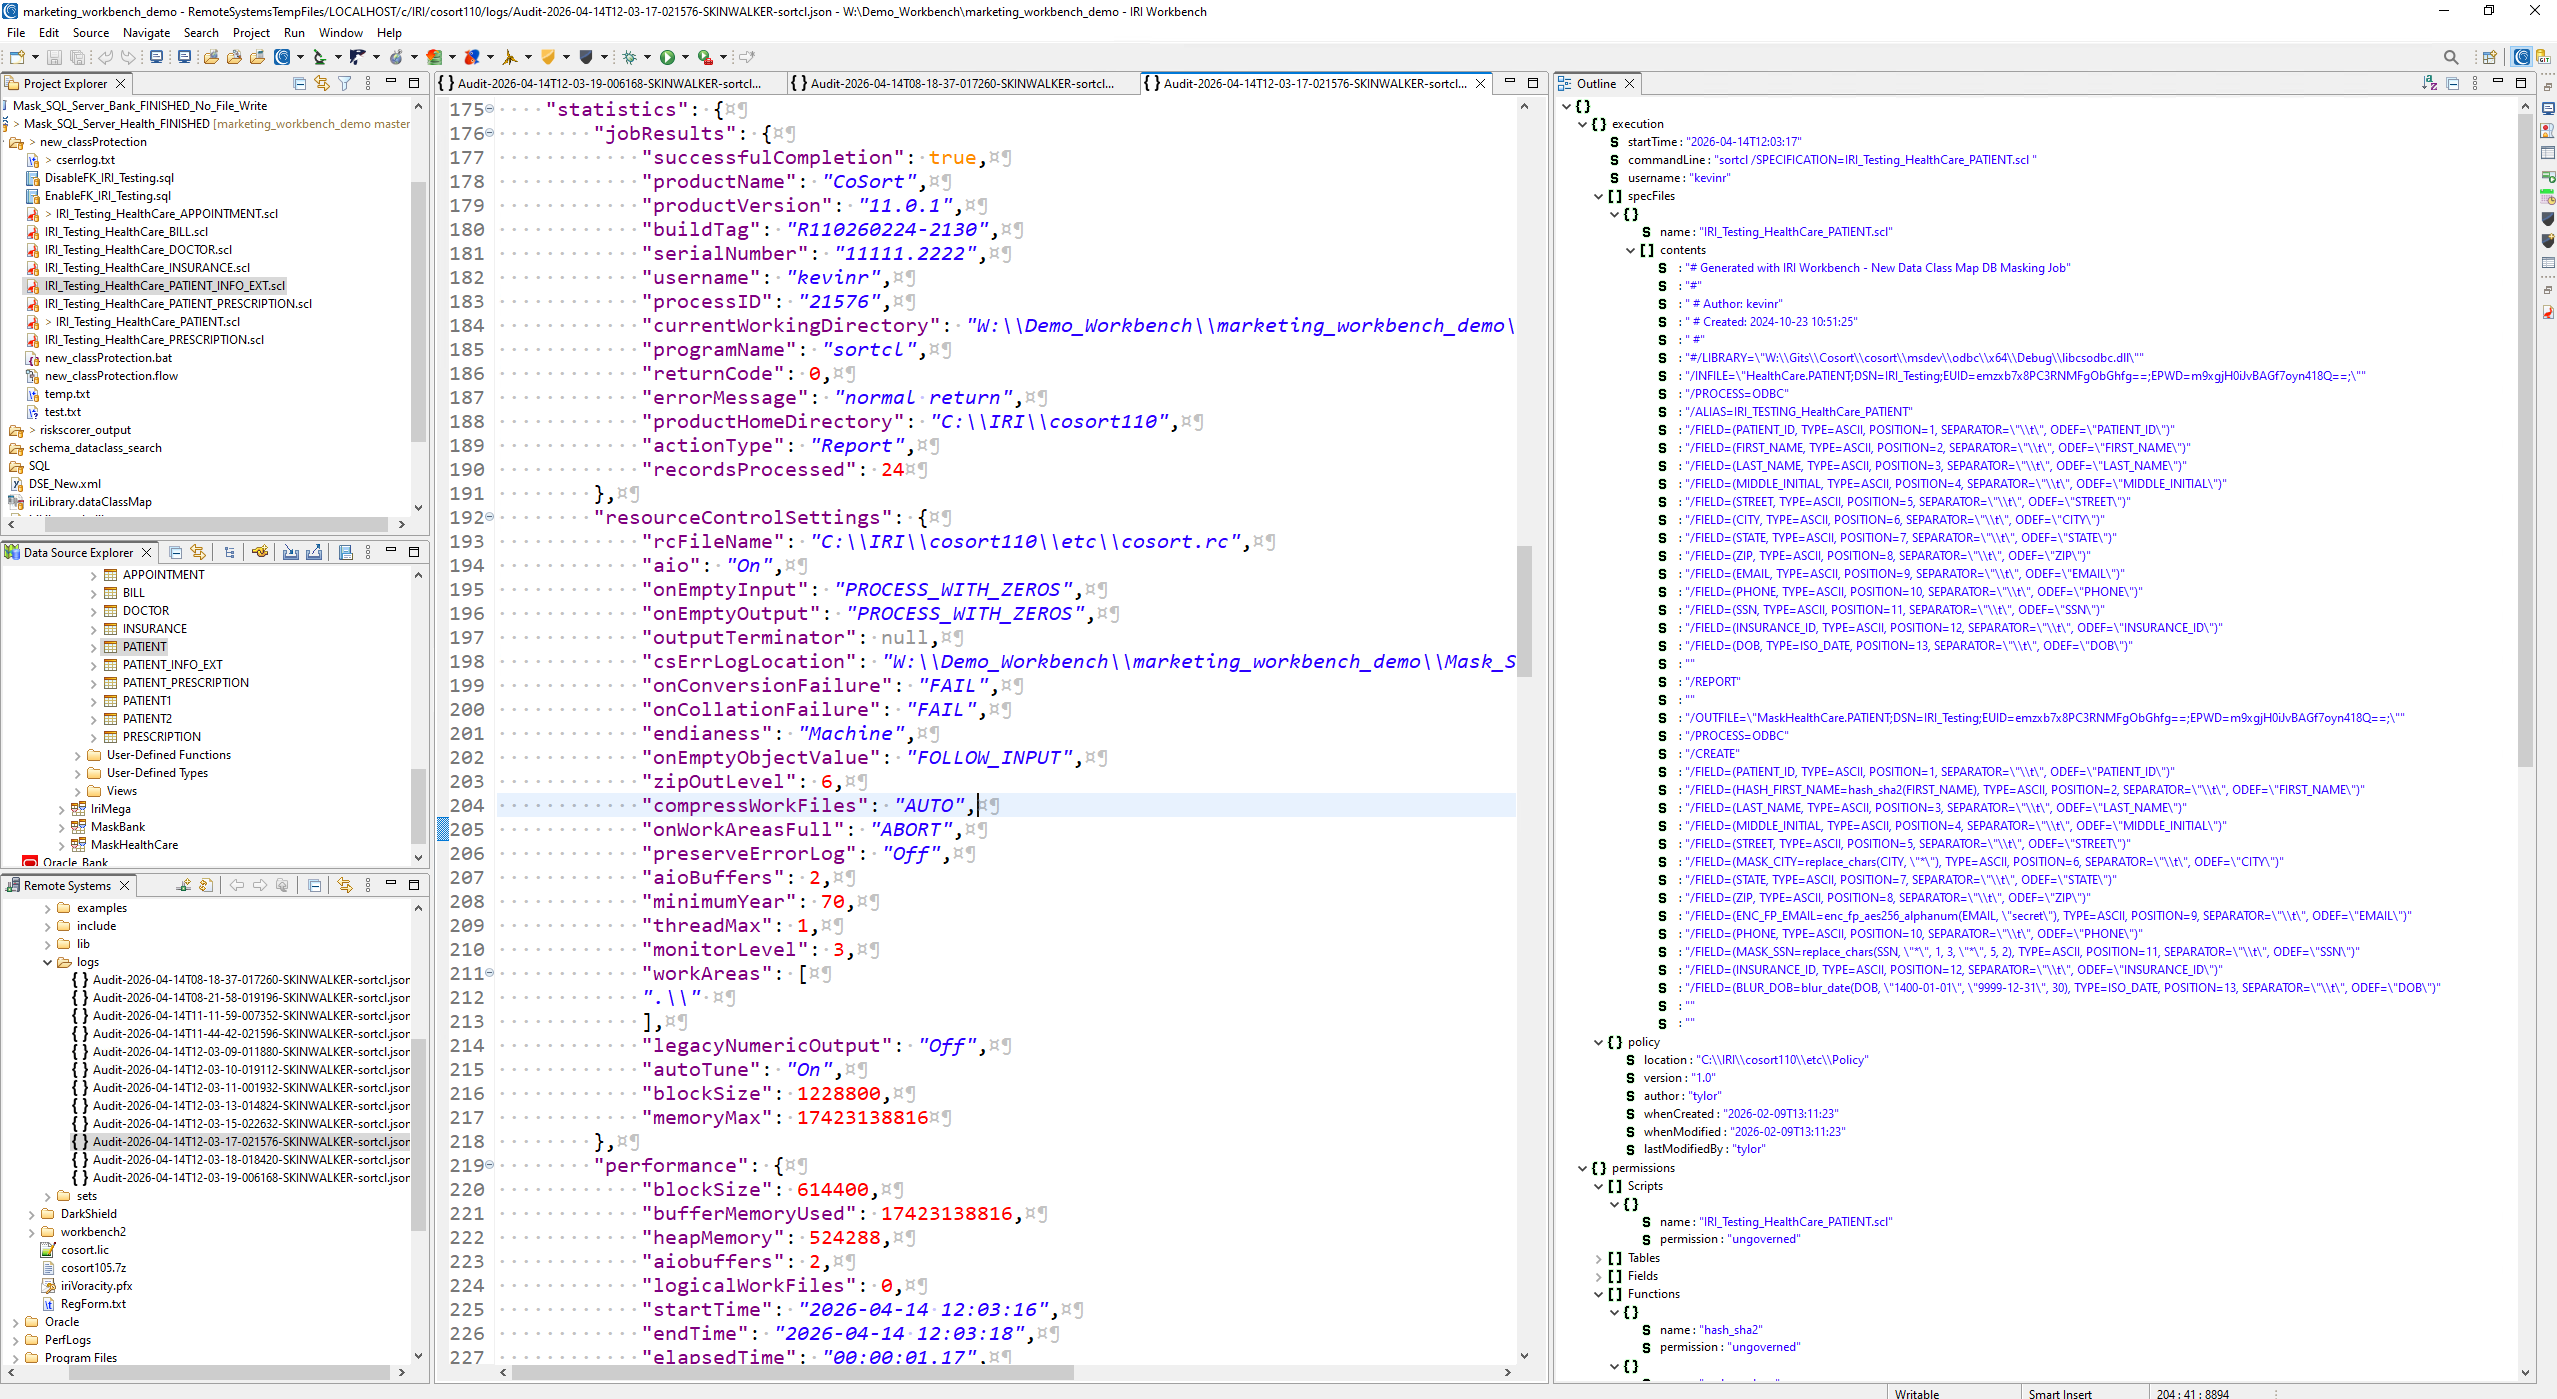Click the debug (bug) toolbar icon
Screen dimensions: 2557x1399
pyautogui.click(x=629, y=58)
